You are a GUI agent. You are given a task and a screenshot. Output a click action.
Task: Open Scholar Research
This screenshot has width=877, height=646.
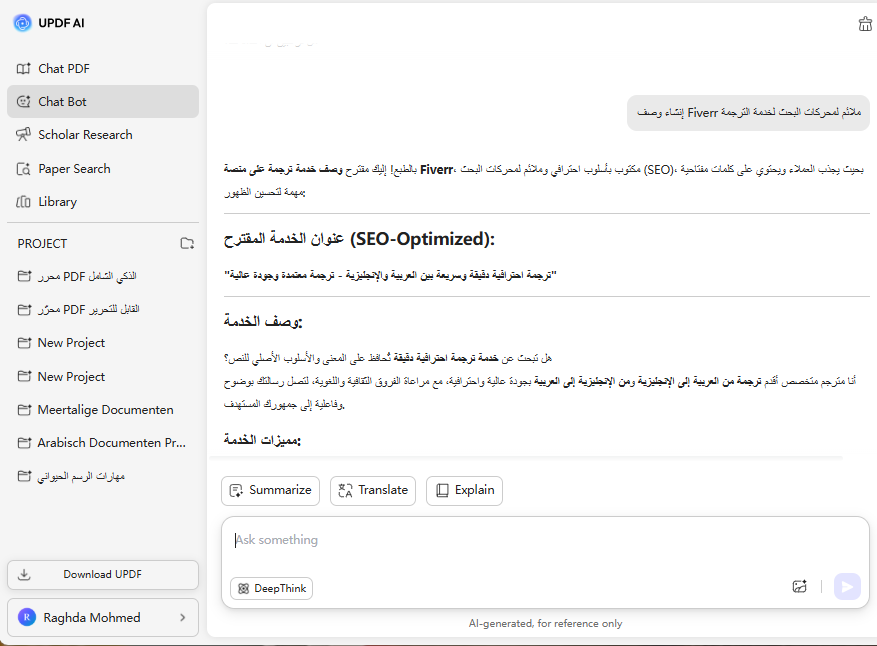coord(103,135)
